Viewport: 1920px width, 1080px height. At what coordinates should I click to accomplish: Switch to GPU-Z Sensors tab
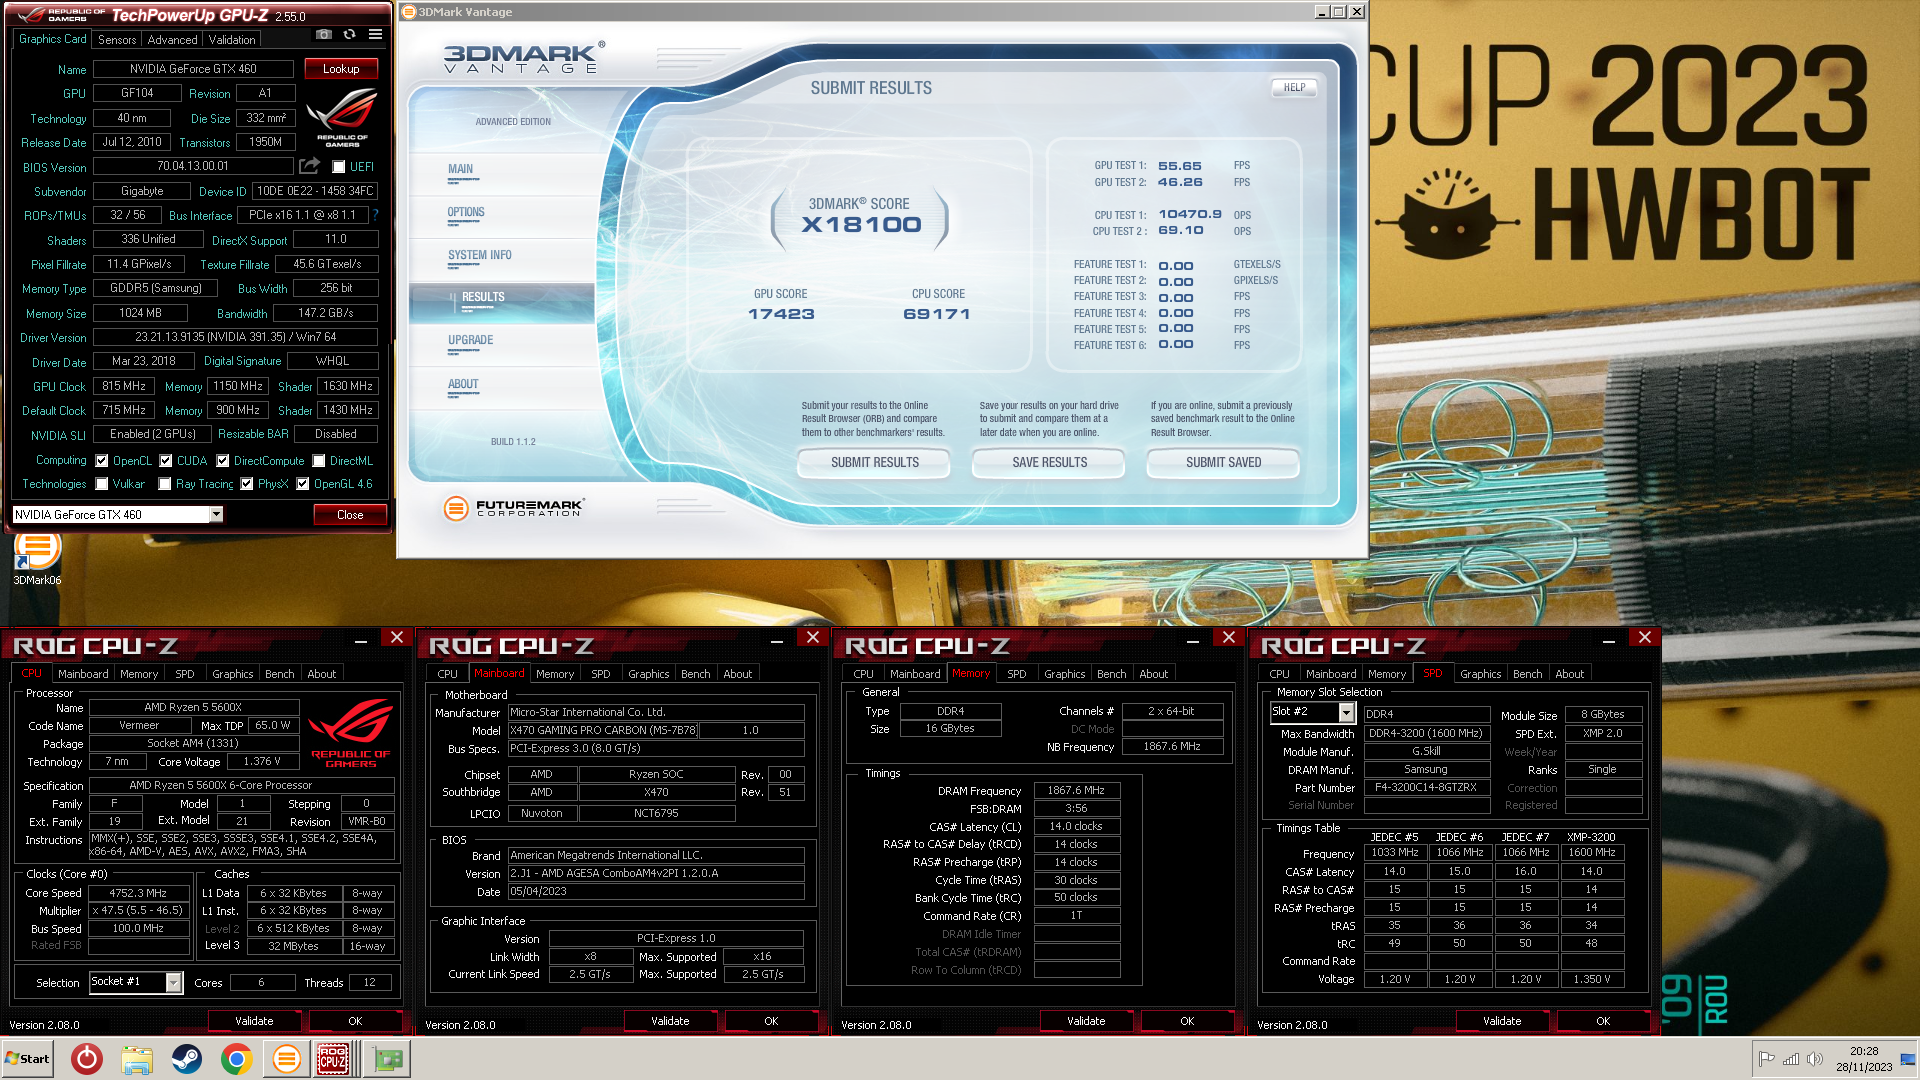tap(117, 40)
